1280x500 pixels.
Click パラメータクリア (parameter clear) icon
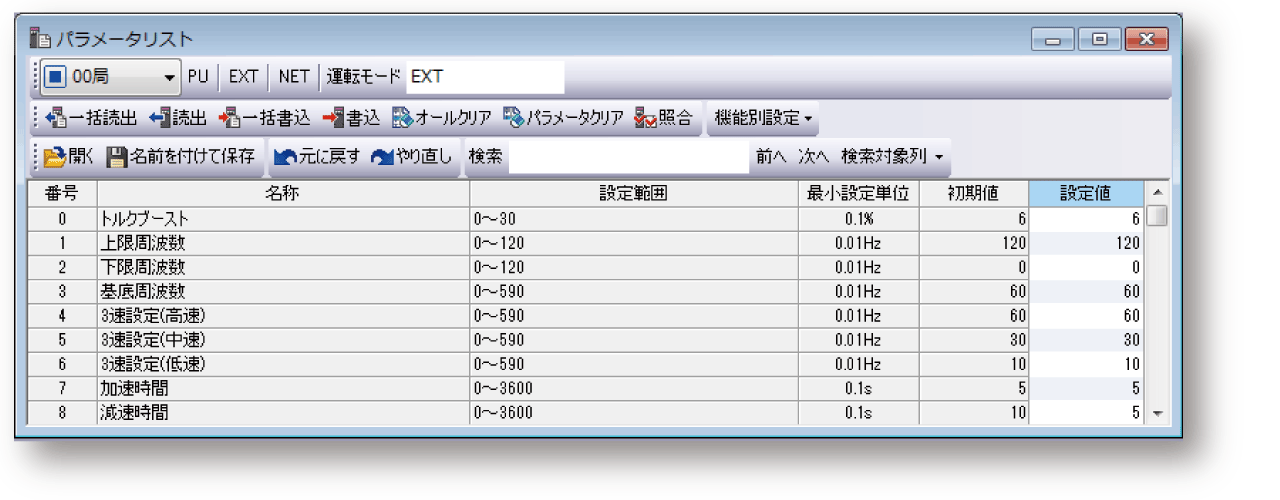(513, 118)
